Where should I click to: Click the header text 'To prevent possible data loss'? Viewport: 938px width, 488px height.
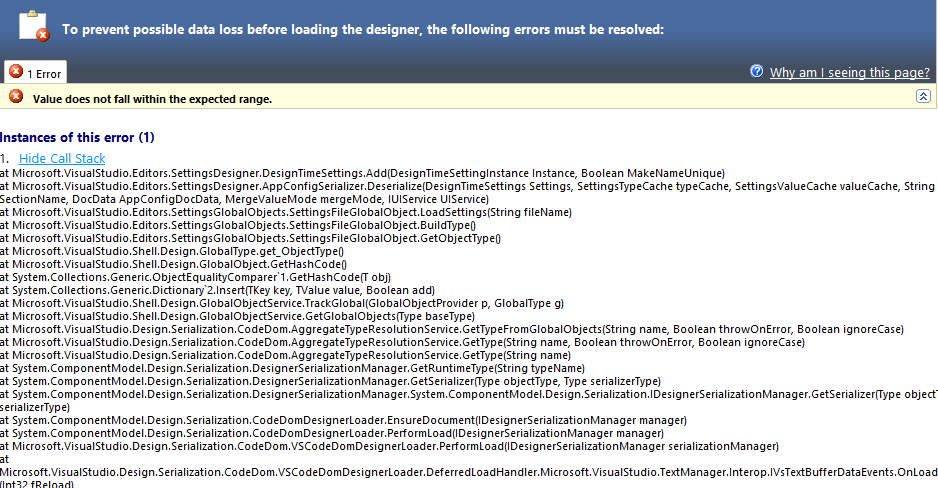coord(363,29)
